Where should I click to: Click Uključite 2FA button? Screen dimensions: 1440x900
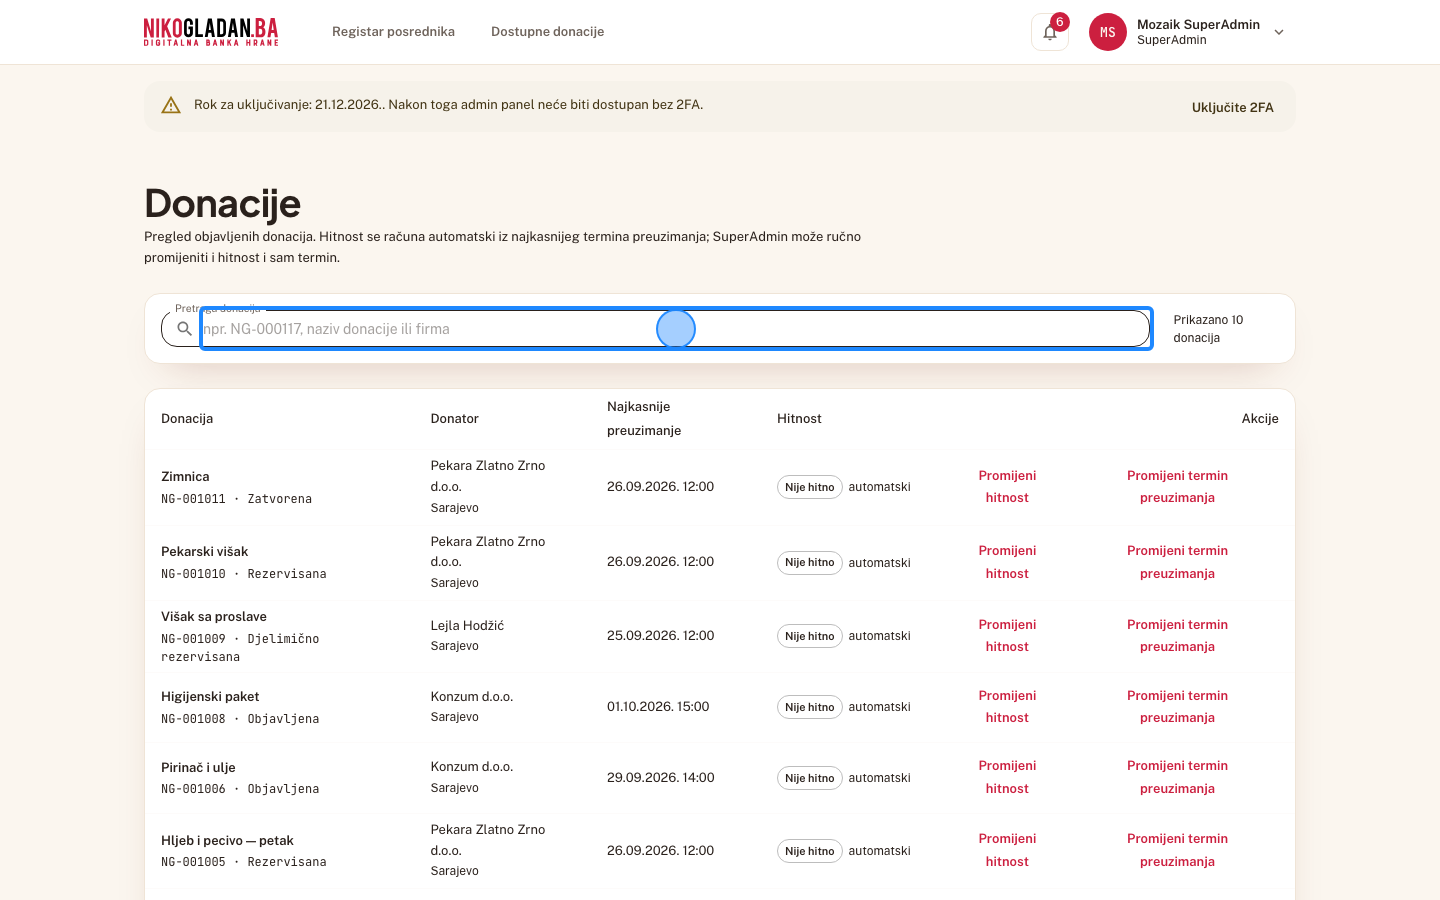click(1233, 107)
